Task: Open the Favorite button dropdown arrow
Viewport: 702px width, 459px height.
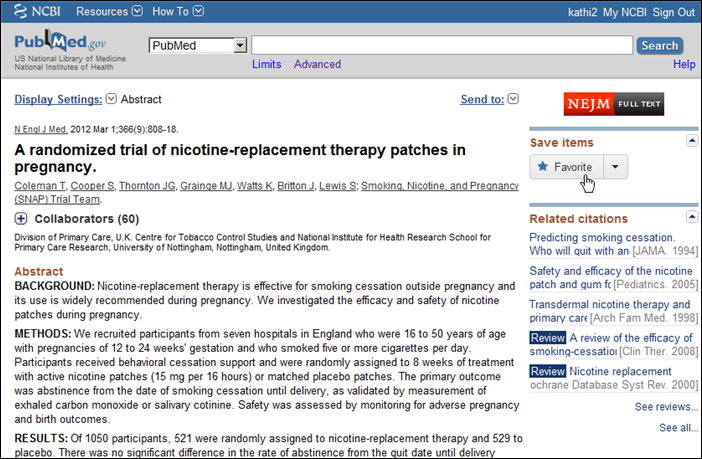Action: coord(615,167)
